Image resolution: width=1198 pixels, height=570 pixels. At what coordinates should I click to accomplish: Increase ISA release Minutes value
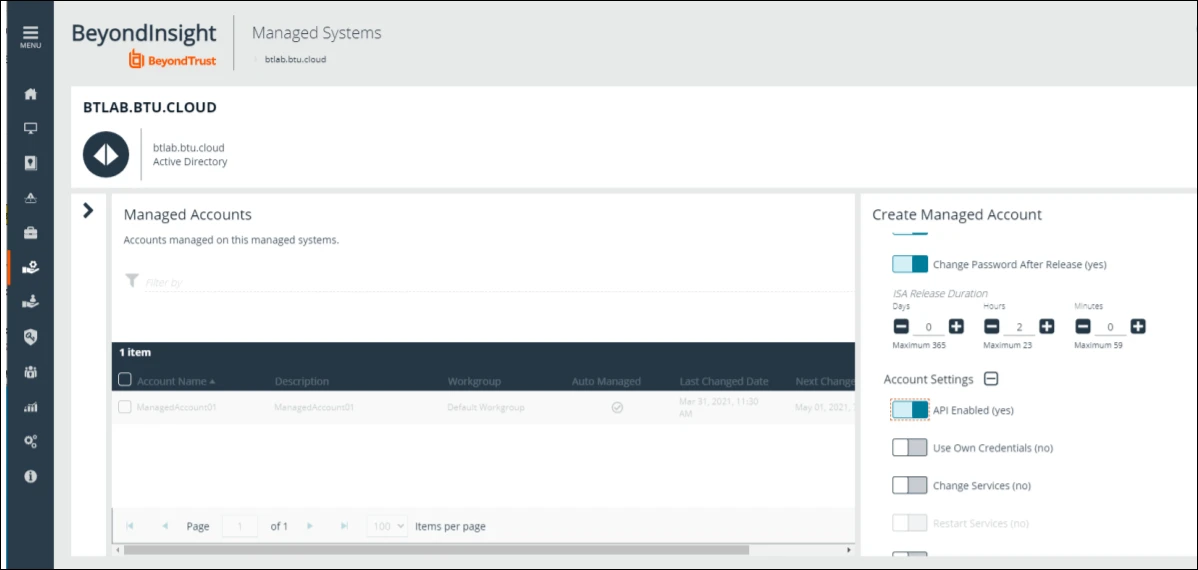(1138, 327)
